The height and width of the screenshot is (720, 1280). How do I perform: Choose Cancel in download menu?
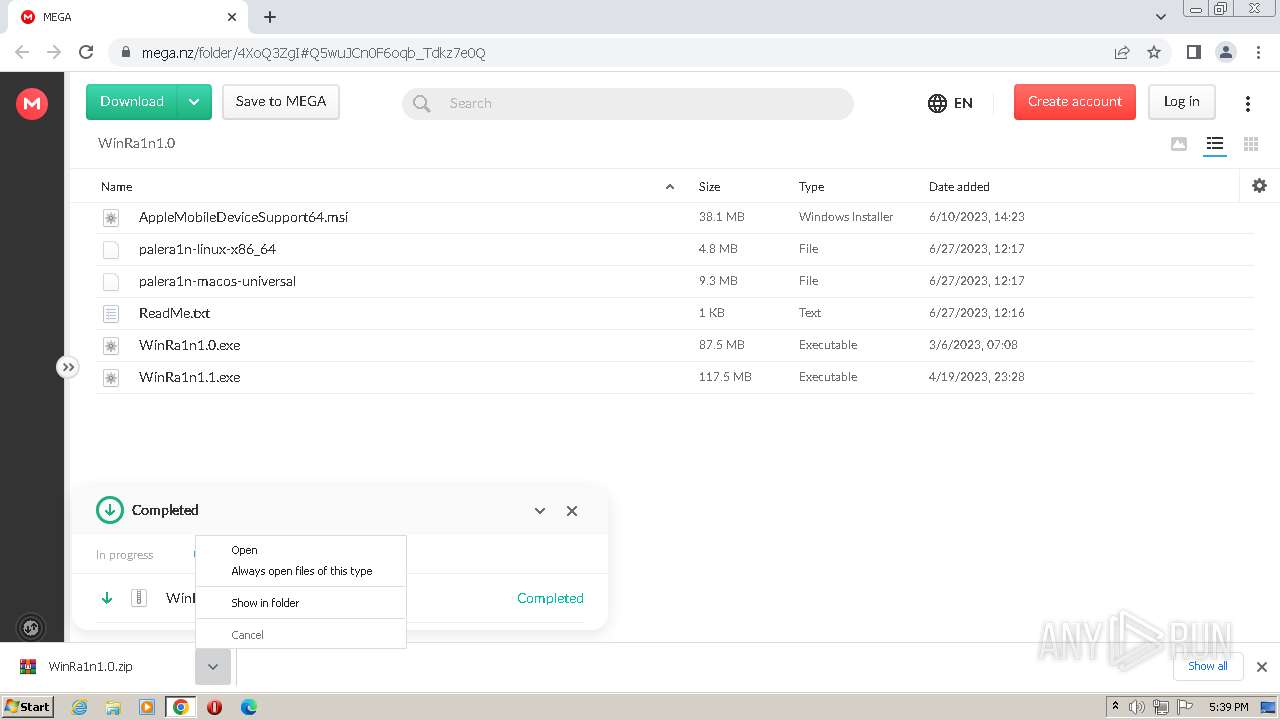point(301,635)
